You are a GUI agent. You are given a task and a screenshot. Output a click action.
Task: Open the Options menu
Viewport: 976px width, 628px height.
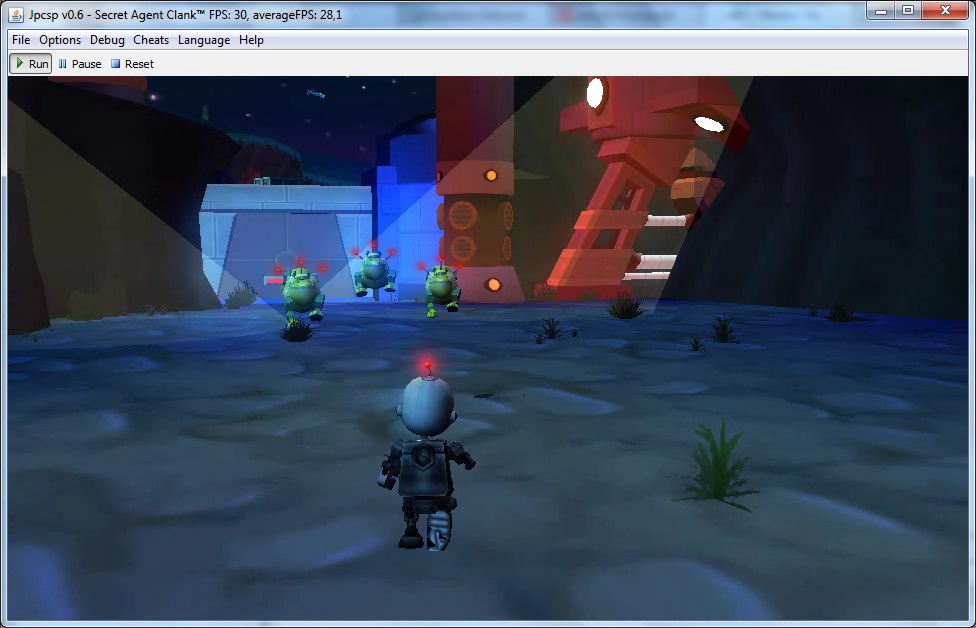coord(60,40)
